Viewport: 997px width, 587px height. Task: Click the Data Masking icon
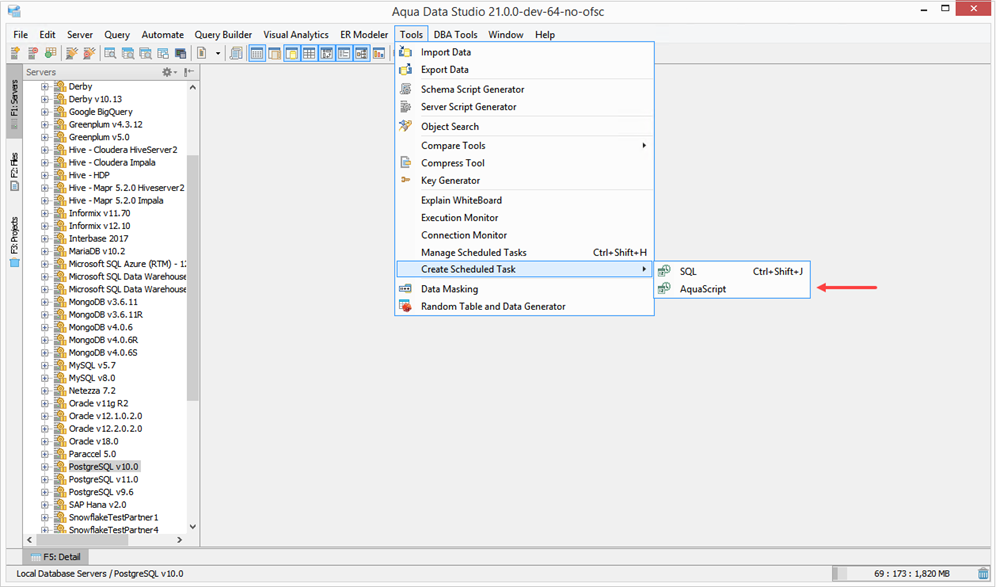pos(406,289)
